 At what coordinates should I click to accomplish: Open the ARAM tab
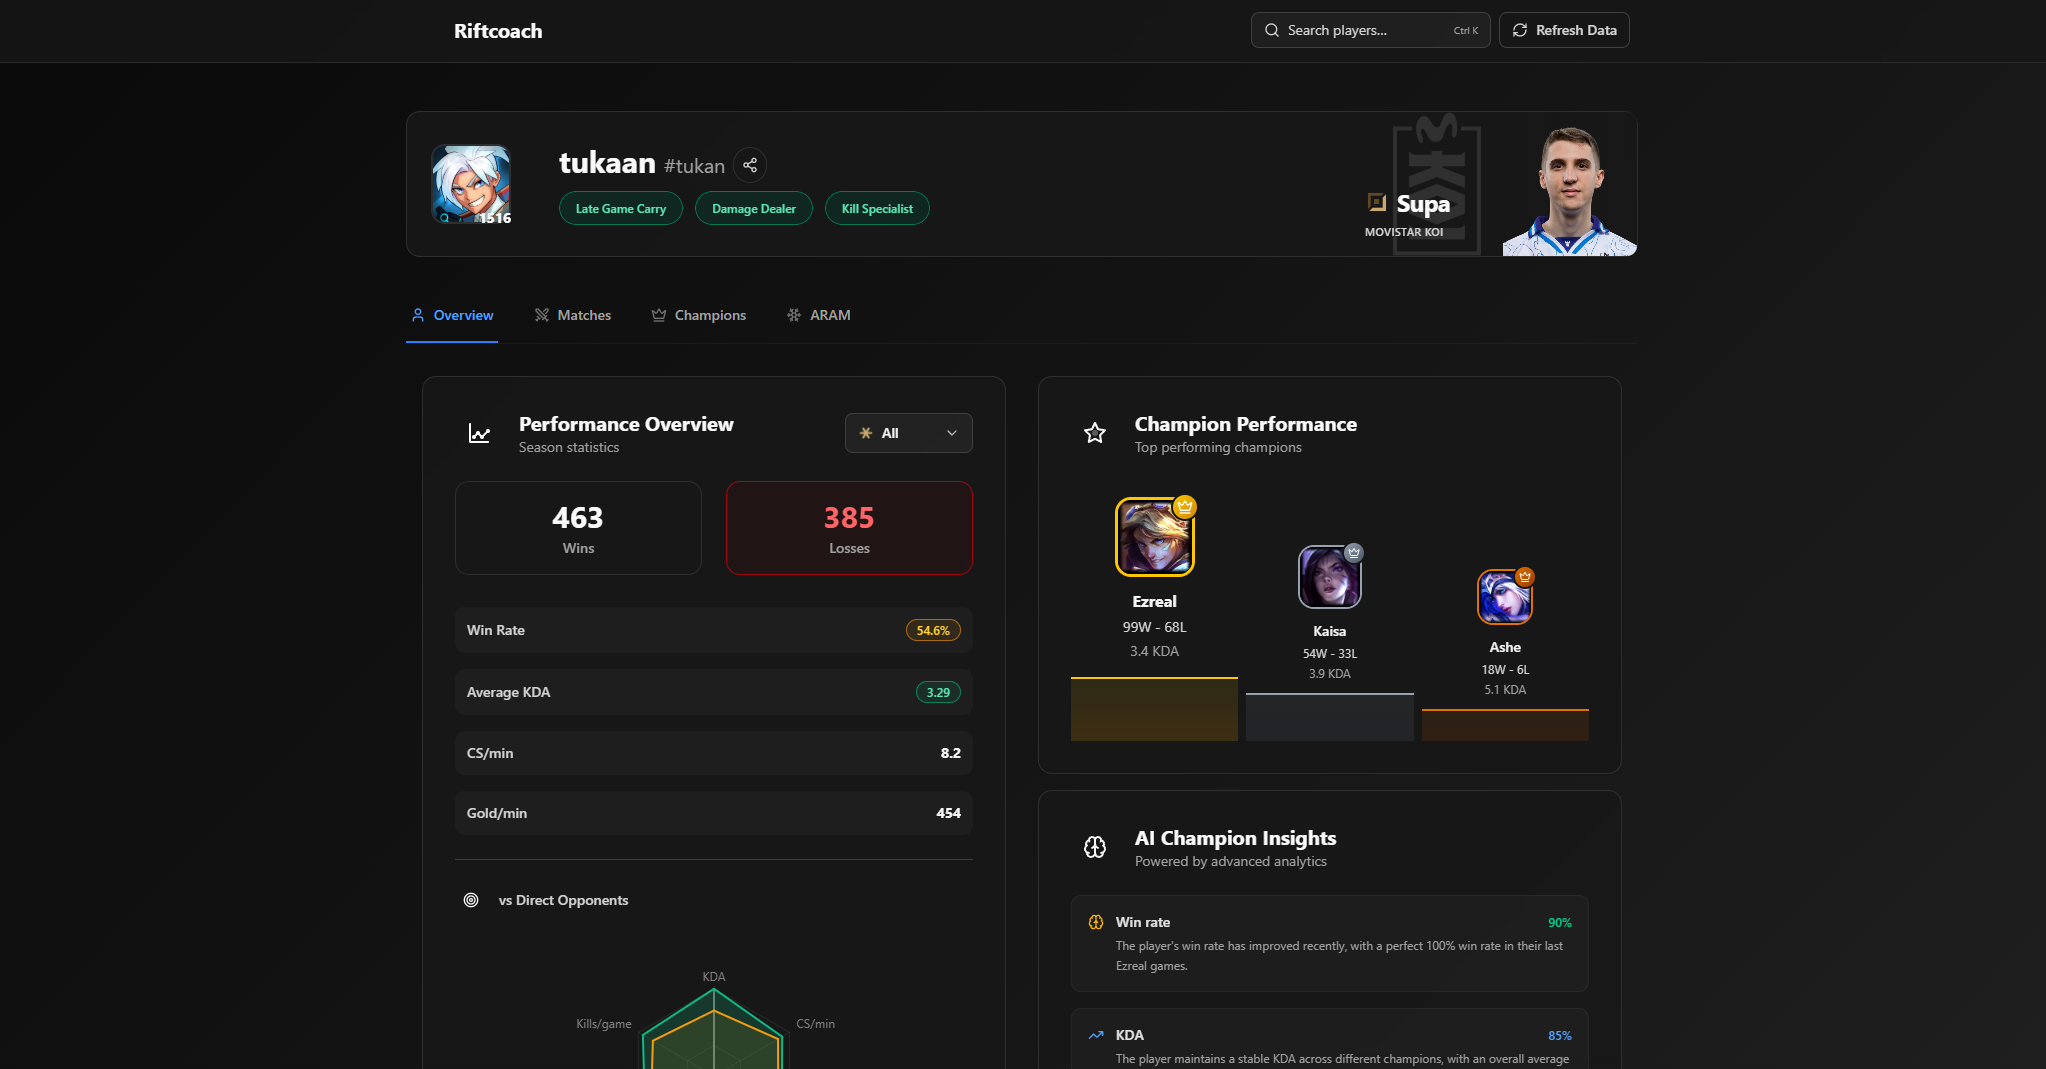click(818, 315)
